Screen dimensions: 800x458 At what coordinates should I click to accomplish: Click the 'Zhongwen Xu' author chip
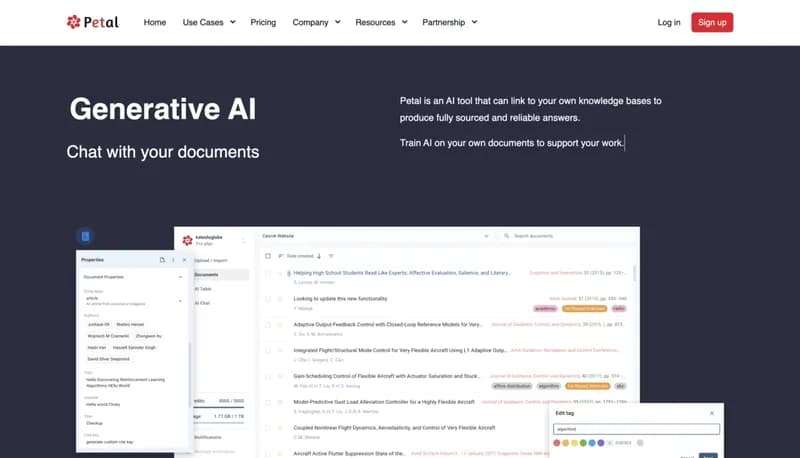click(148, 336)
